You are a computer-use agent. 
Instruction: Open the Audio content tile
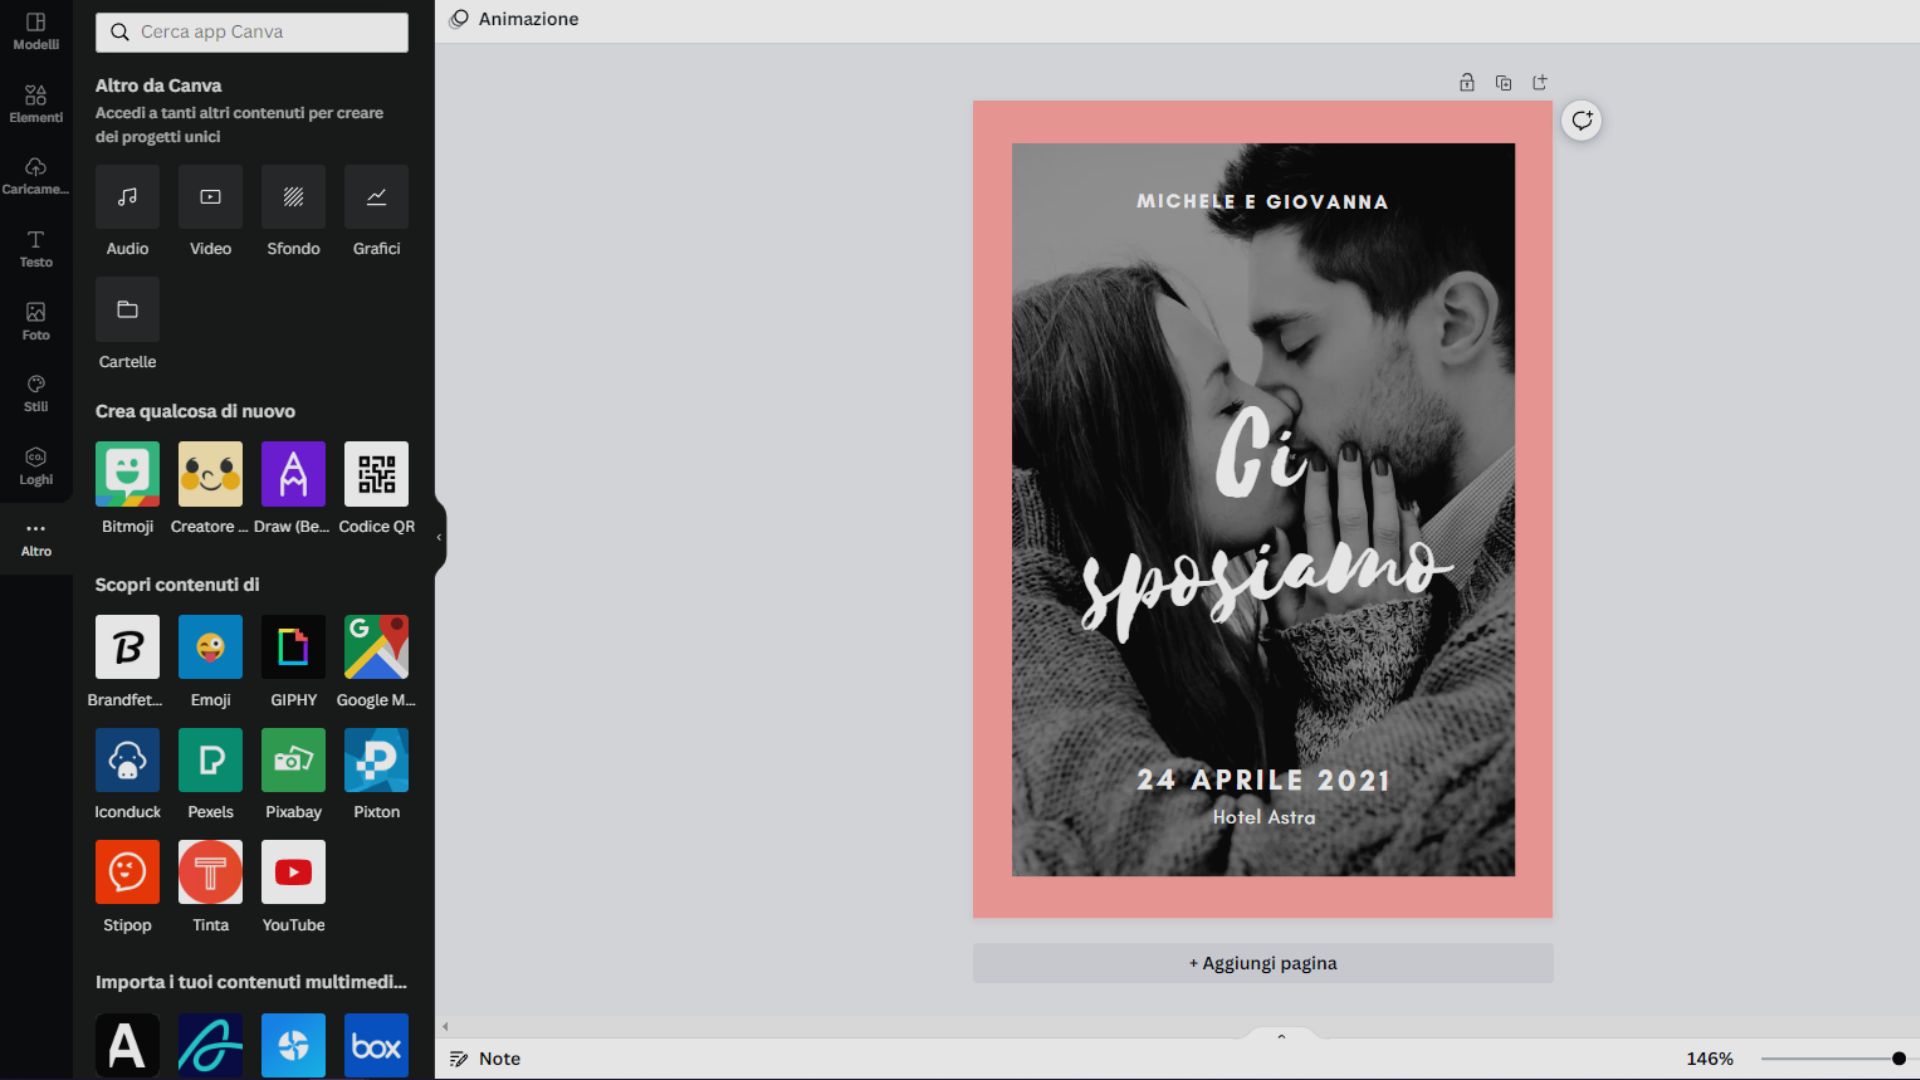pyautogui.click(x=127, y=197)
